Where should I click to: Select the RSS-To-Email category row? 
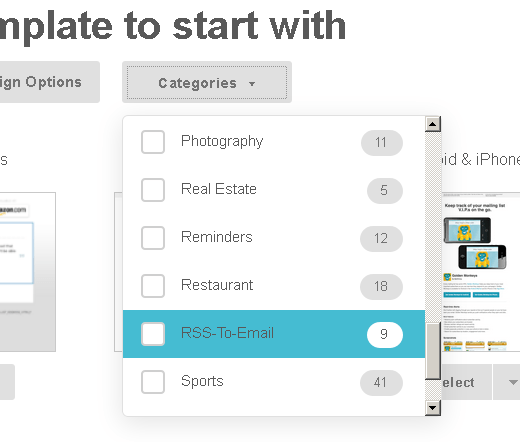tap(274, 334)
